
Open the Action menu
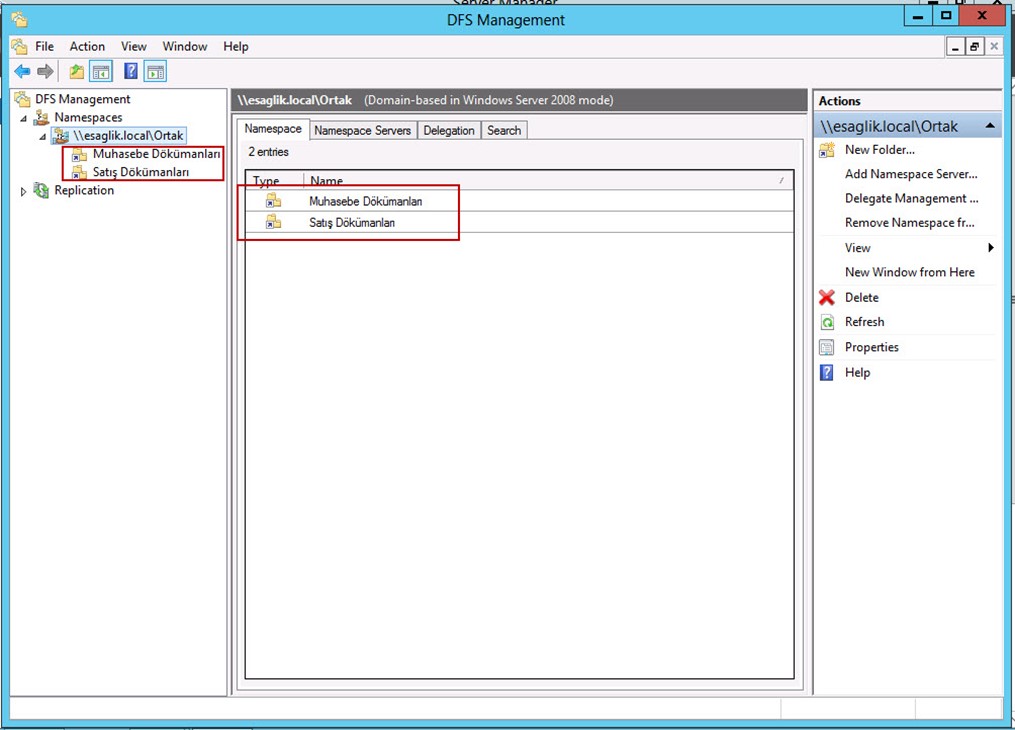point(87,47)
